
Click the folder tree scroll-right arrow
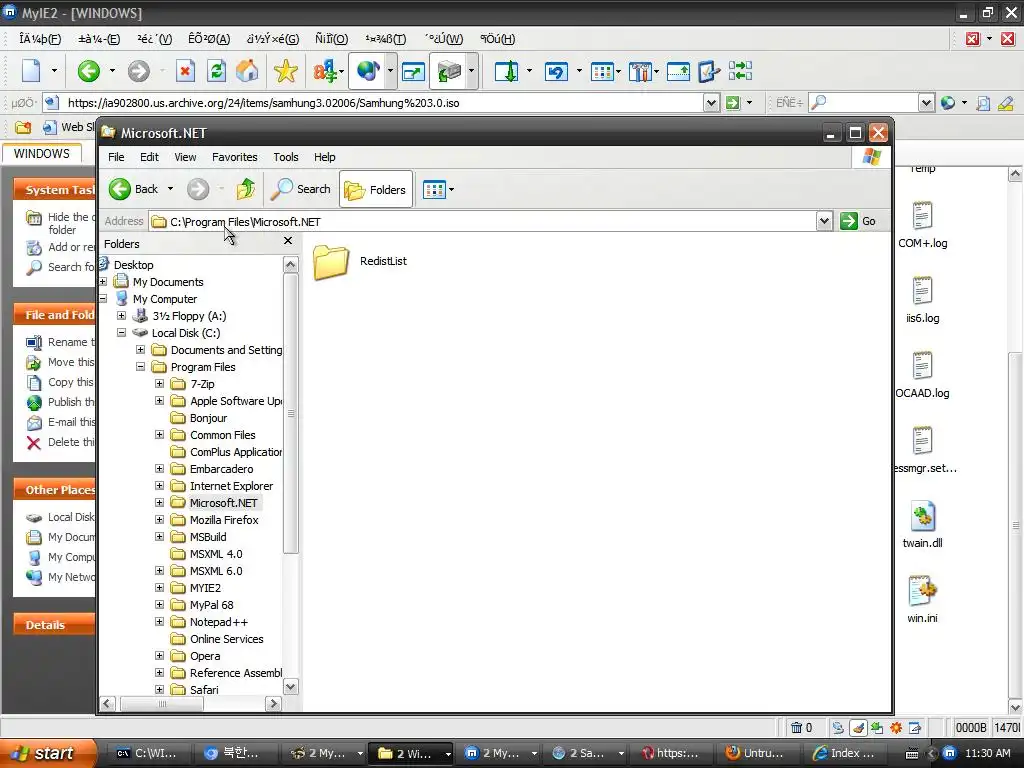point(274,704)
